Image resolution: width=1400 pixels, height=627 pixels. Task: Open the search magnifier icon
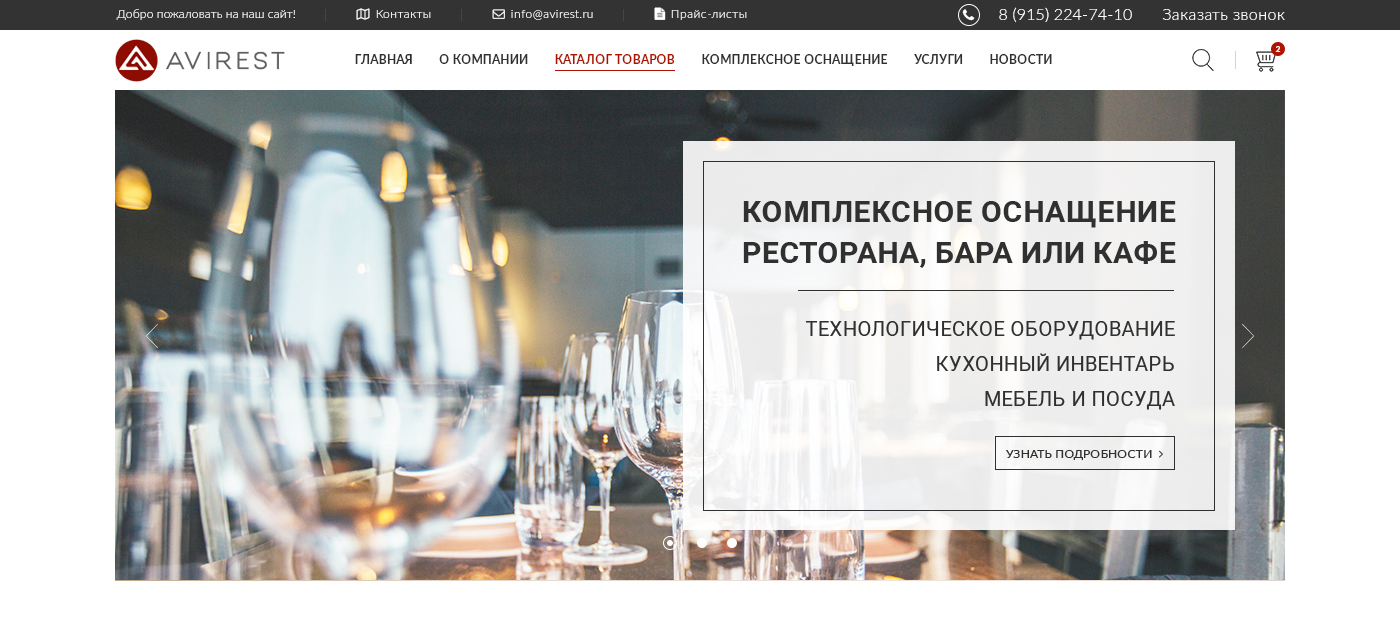[x=1203, y=60]
